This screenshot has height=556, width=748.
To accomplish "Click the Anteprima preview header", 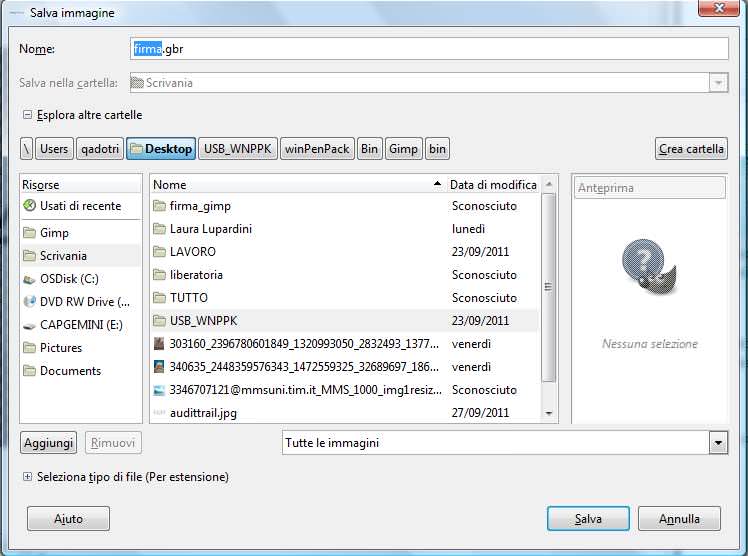I will click(649, 188).
